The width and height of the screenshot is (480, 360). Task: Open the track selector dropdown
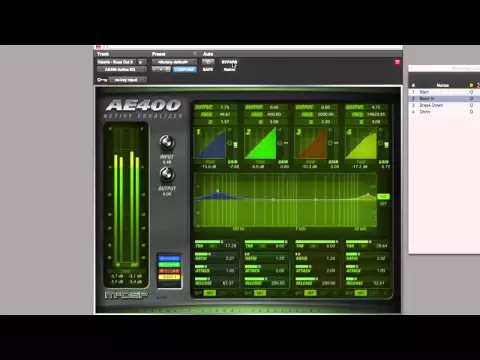pyautogui.click(x=117, y=62)
